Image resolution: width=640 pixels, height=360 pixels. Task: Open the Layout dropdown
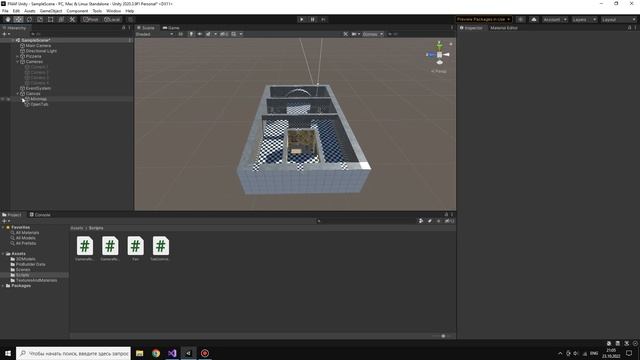(x=619, y=19)
